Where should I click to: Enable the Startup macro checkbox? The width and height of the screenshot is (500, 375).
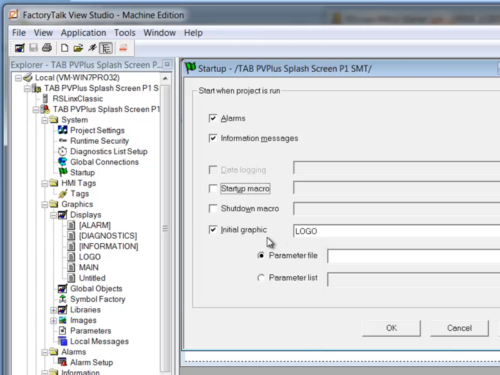[213, 189]
